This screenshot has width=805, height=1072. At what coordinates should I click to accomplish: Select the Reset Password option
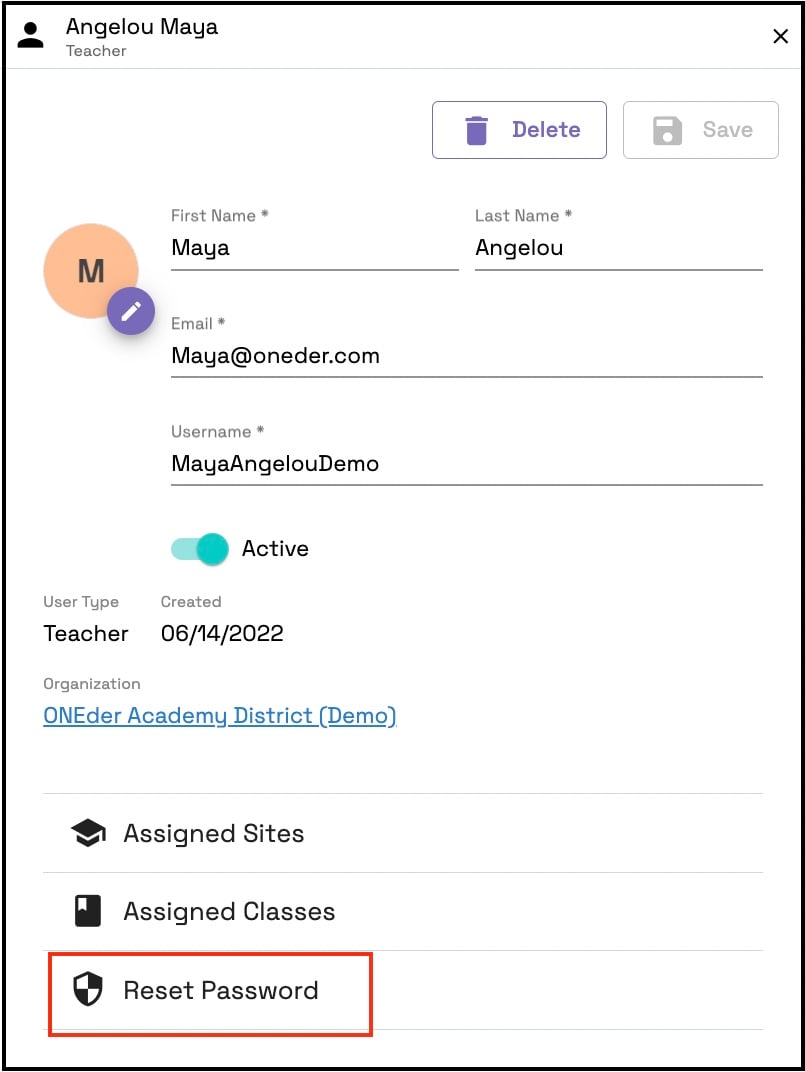click(220, 990)
